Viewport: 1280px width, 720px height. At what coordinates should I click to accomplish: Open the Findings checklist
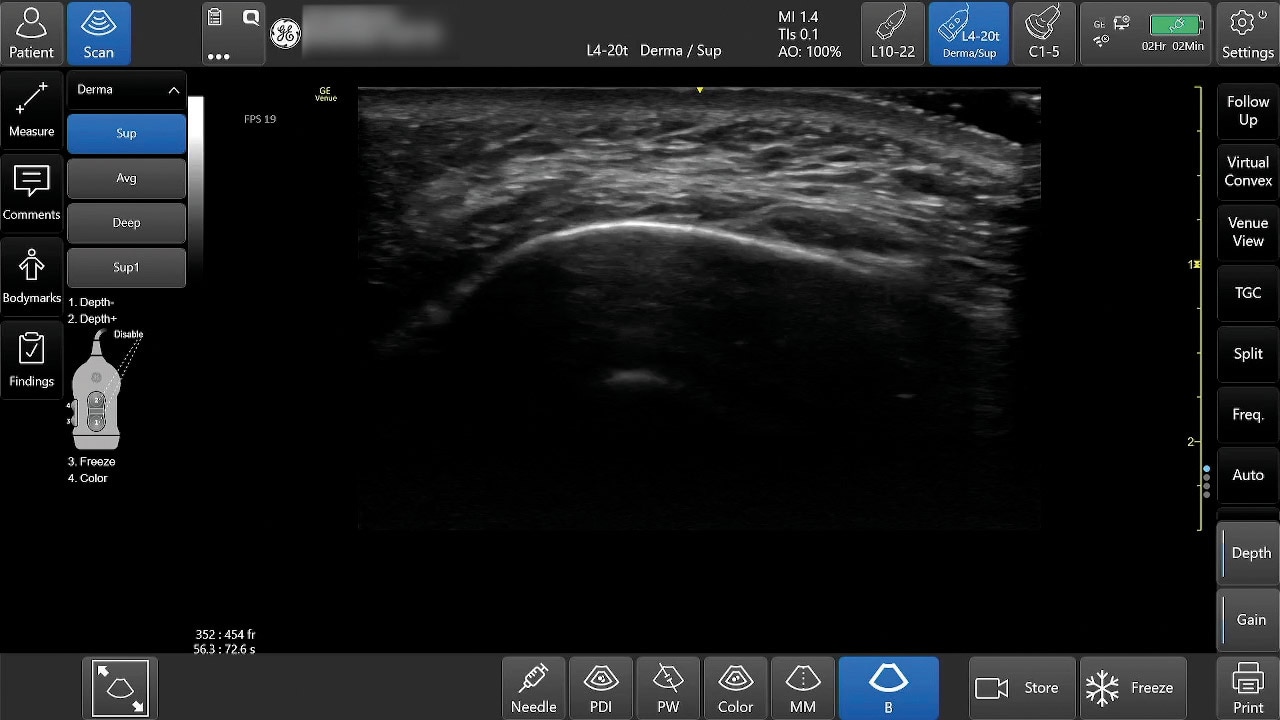(x=31, y=360)
